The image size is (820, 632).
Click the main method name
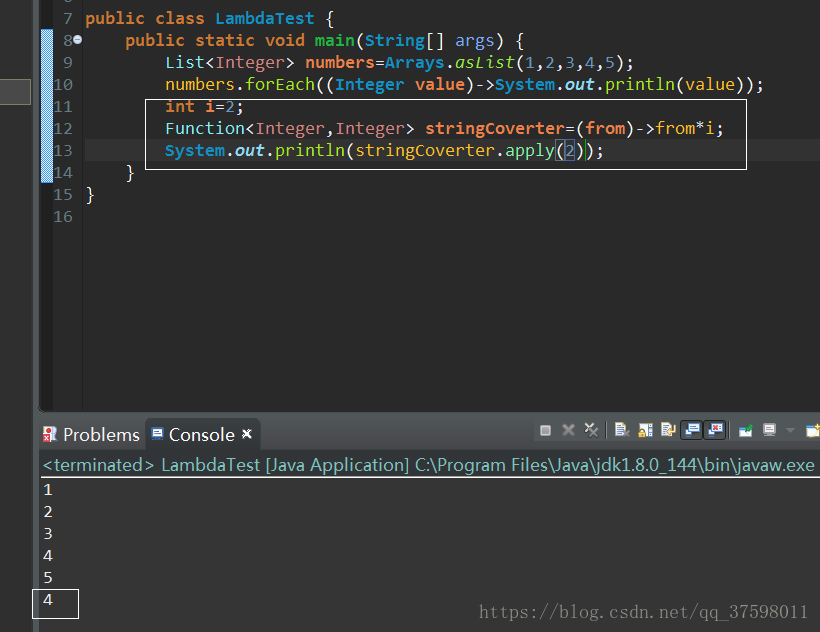[x=335, y=41]
